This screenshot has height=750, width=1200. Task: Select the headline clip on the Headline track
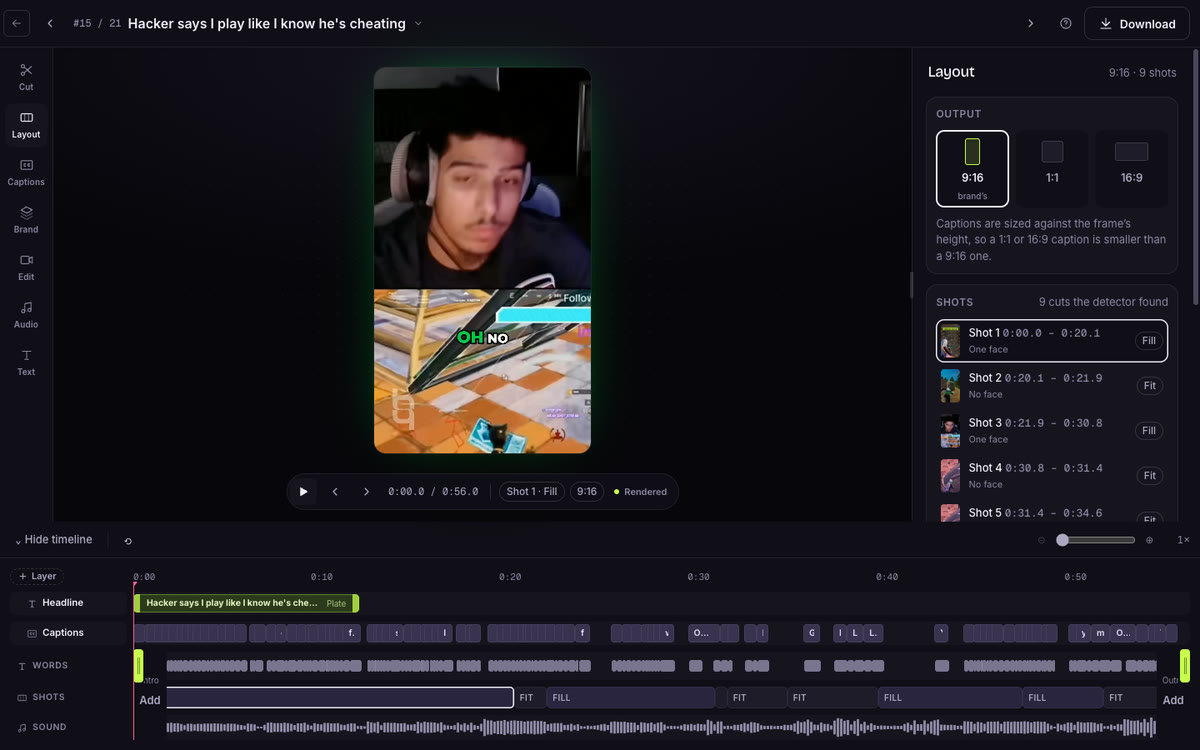(x=246, y=603)
